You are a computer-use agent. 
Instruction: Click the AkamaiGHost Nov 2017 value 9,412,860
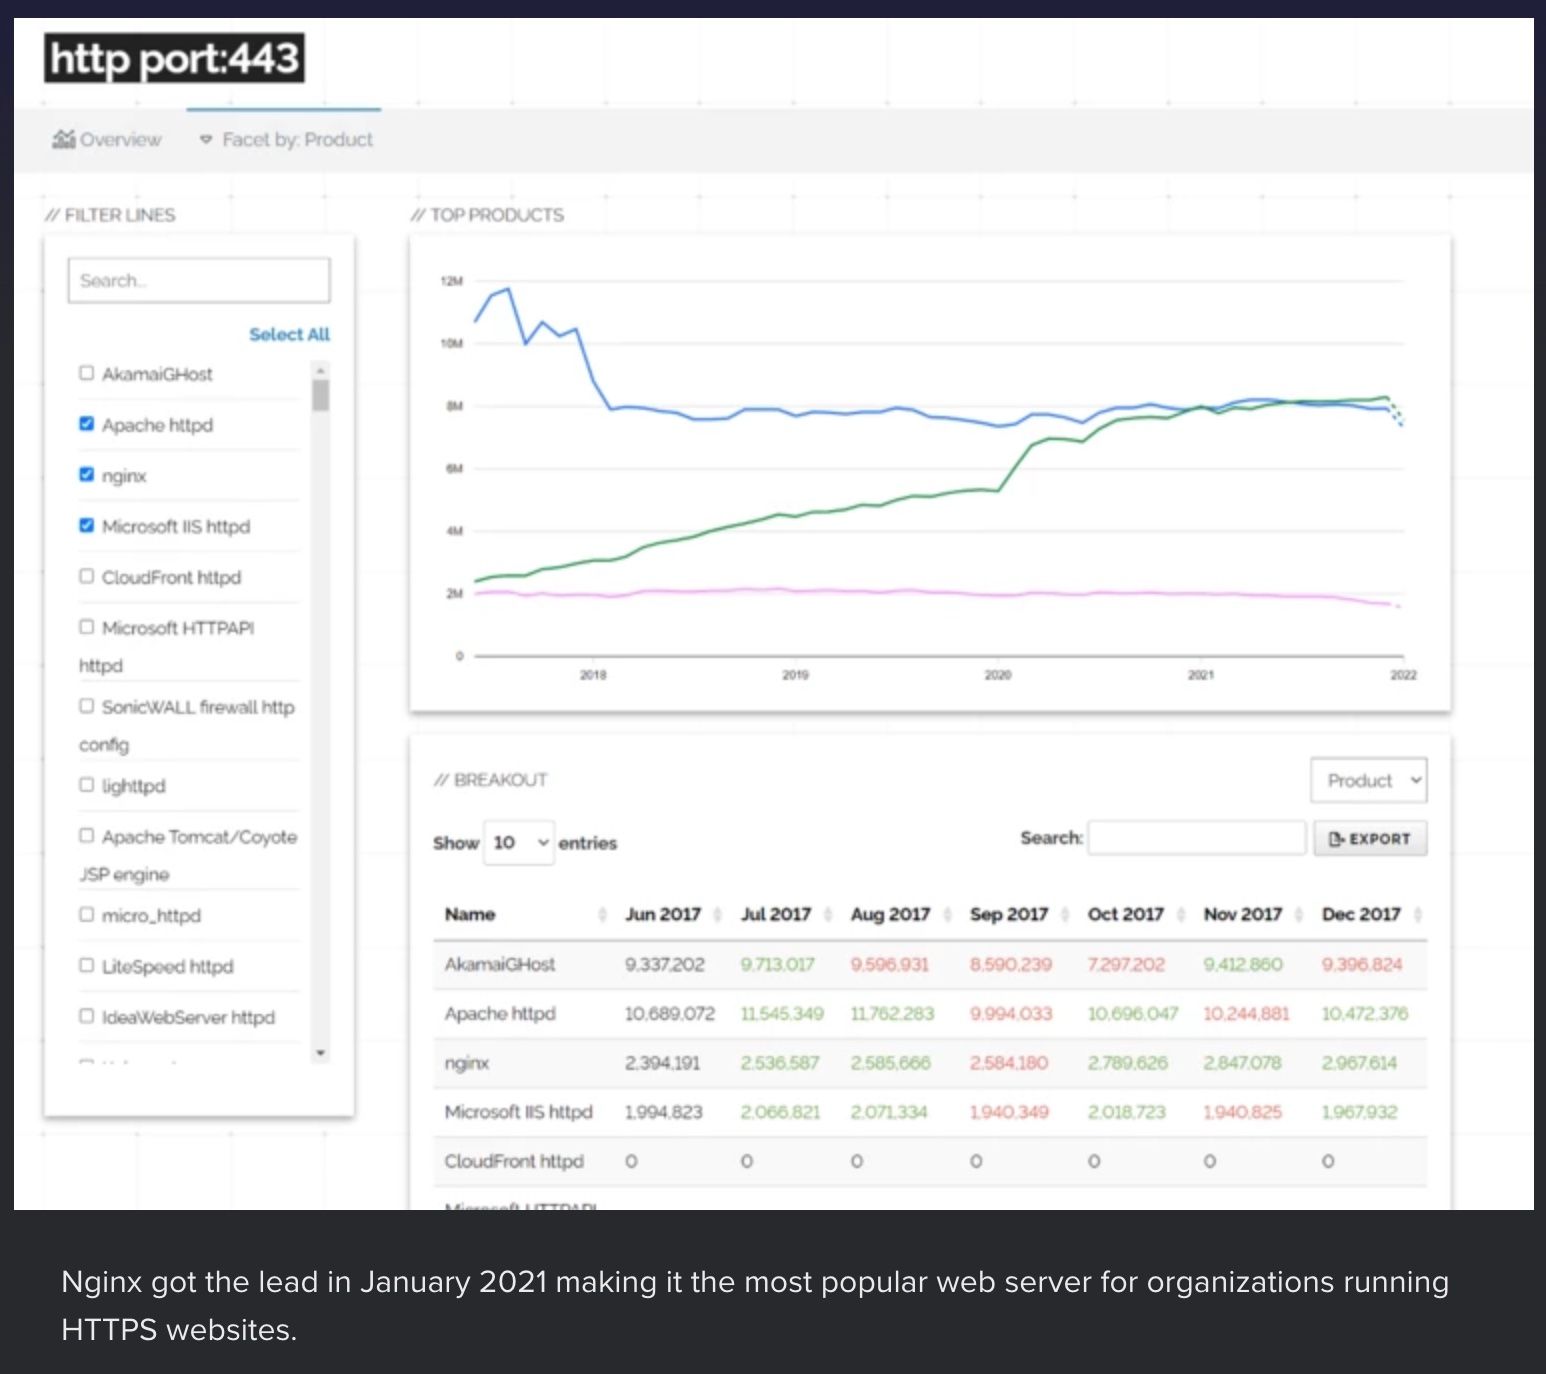[x=1243, y=964]
